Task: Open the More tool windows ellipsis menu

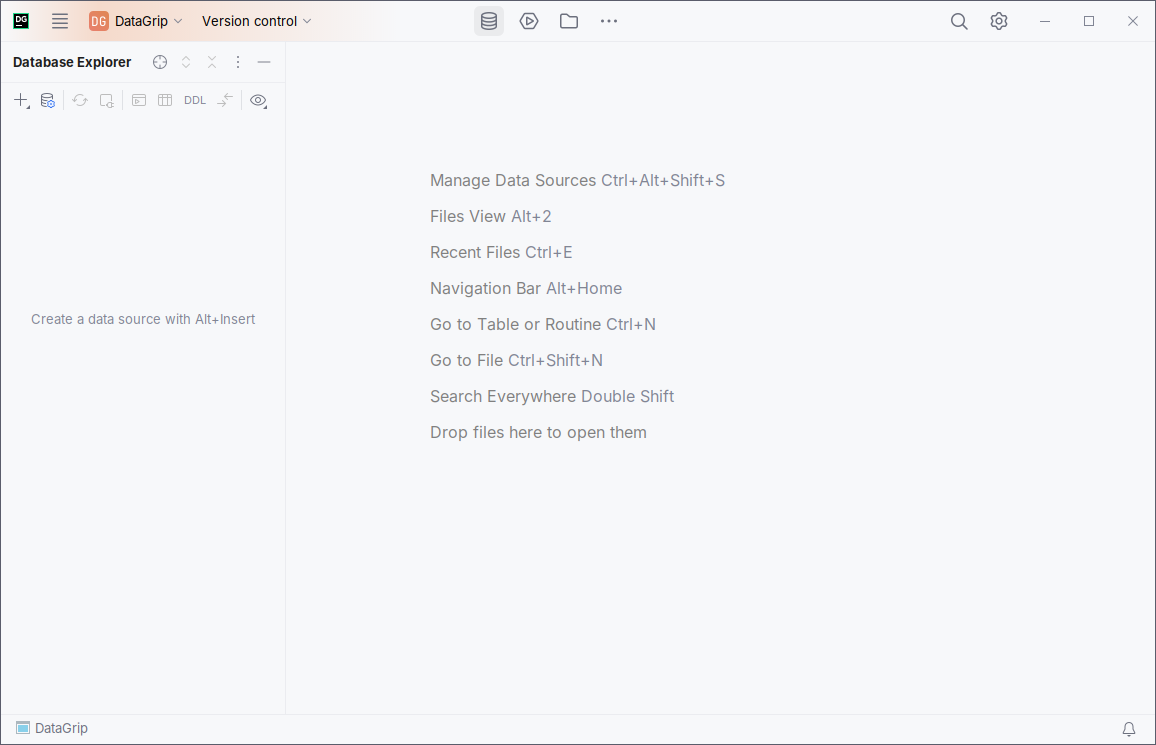Action: click(608, 20)
